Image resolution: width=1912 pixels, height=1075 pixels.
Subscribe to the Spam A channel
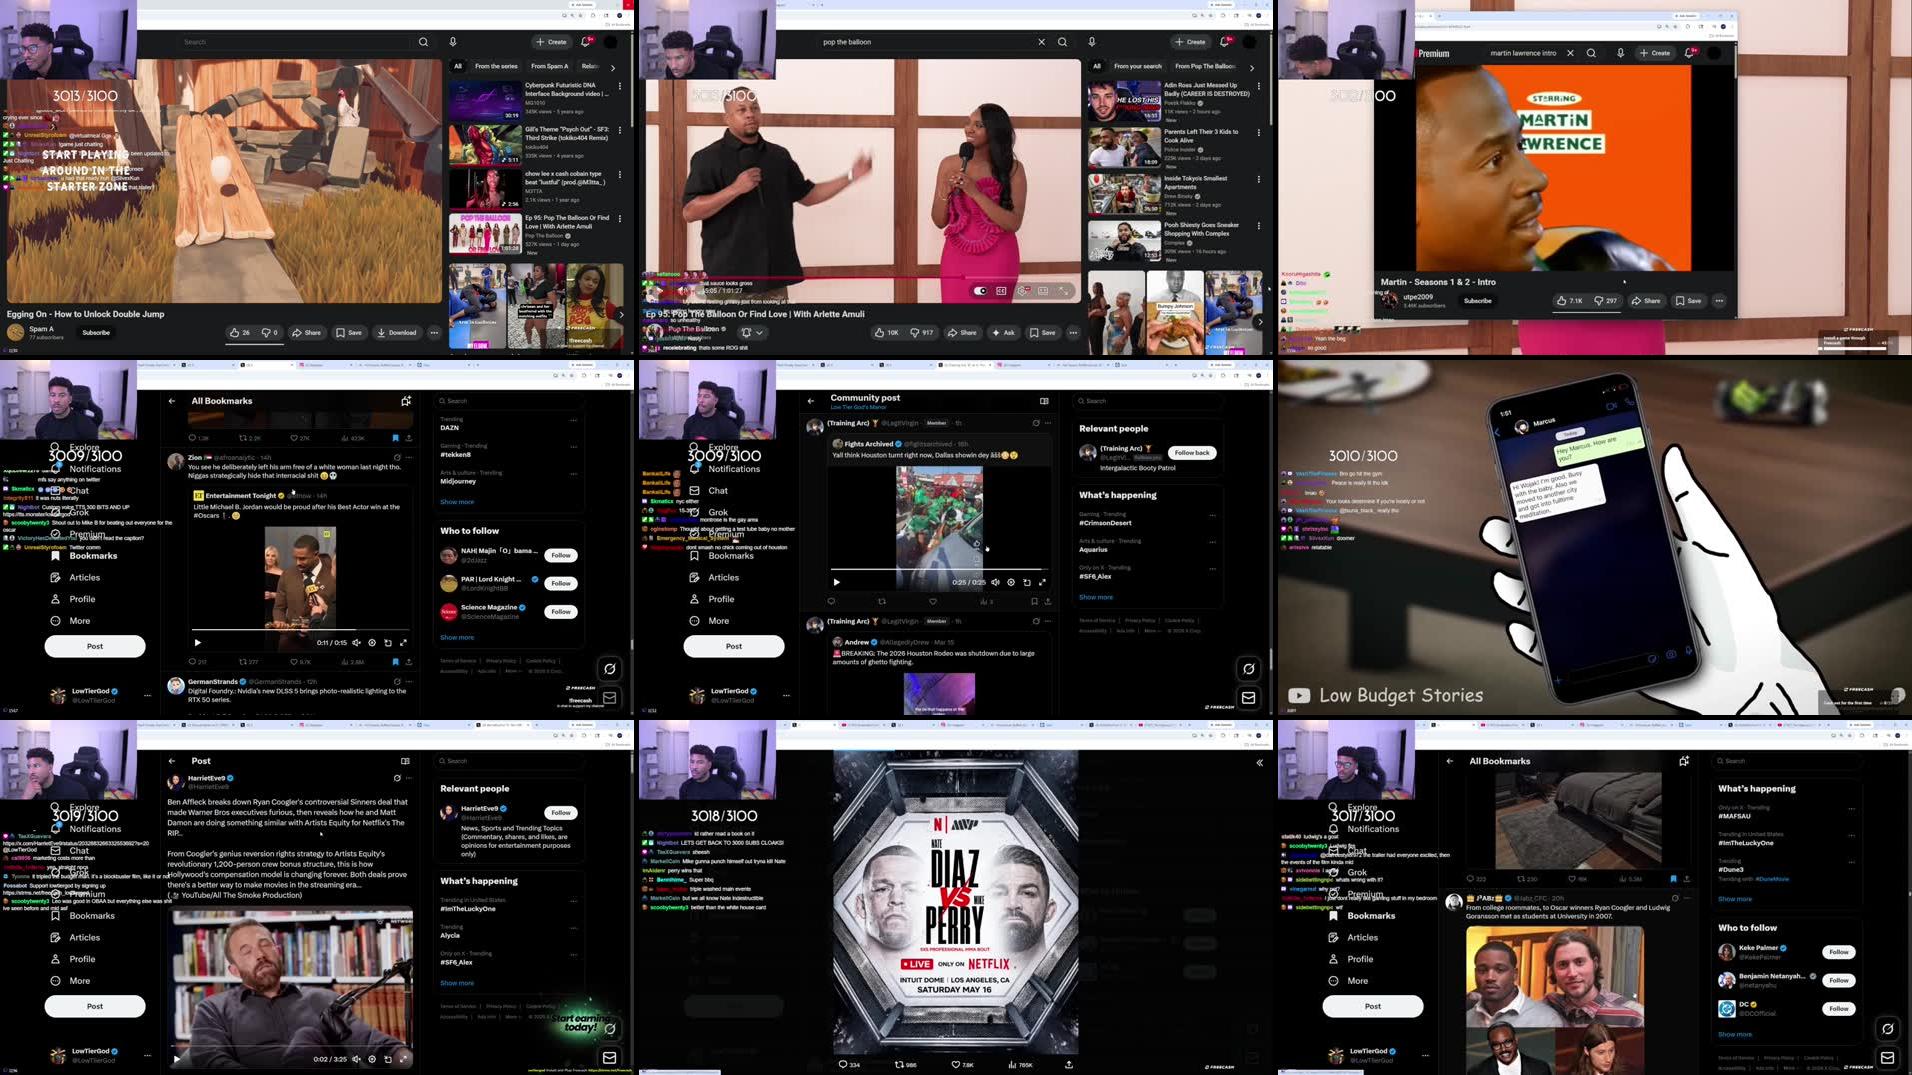tap(96, 332)
